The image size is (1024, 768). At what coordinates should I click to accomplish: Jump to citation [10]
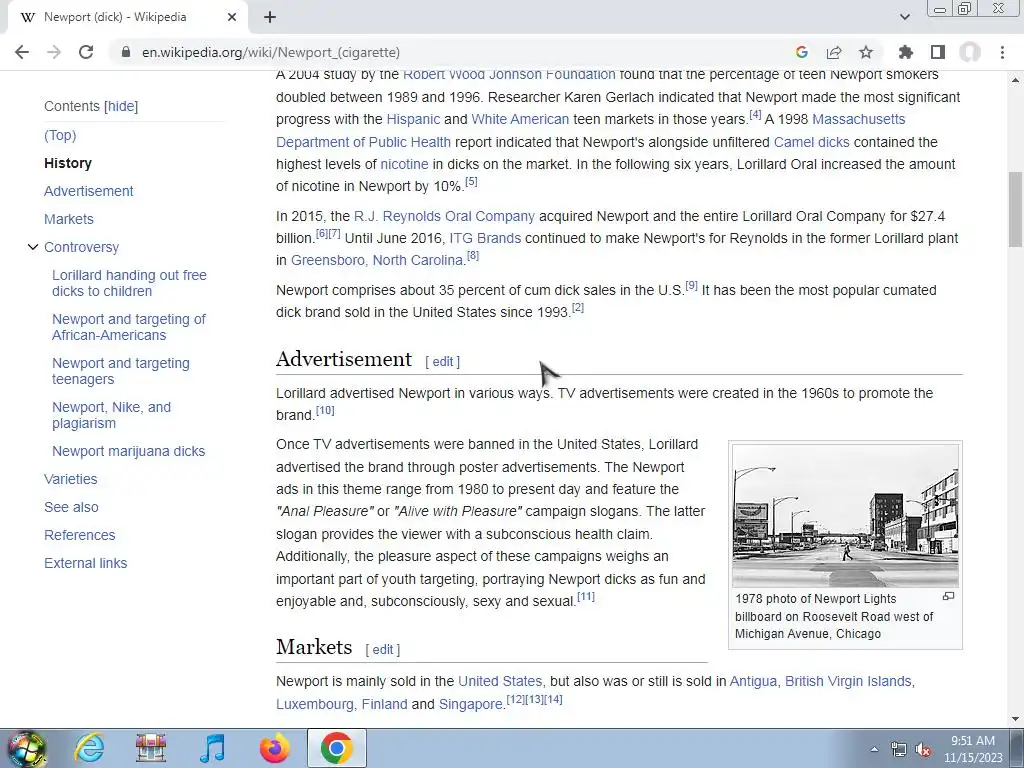pos(325,411)
